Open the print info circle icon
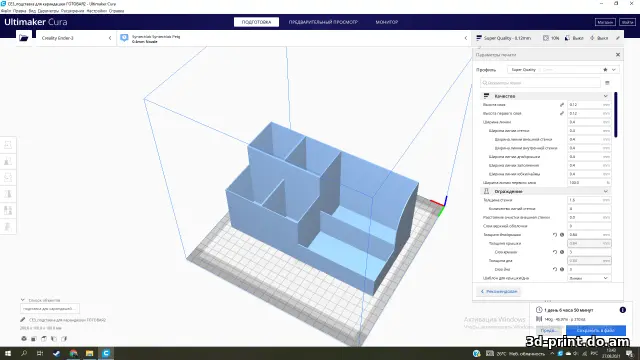 point(622,310)
